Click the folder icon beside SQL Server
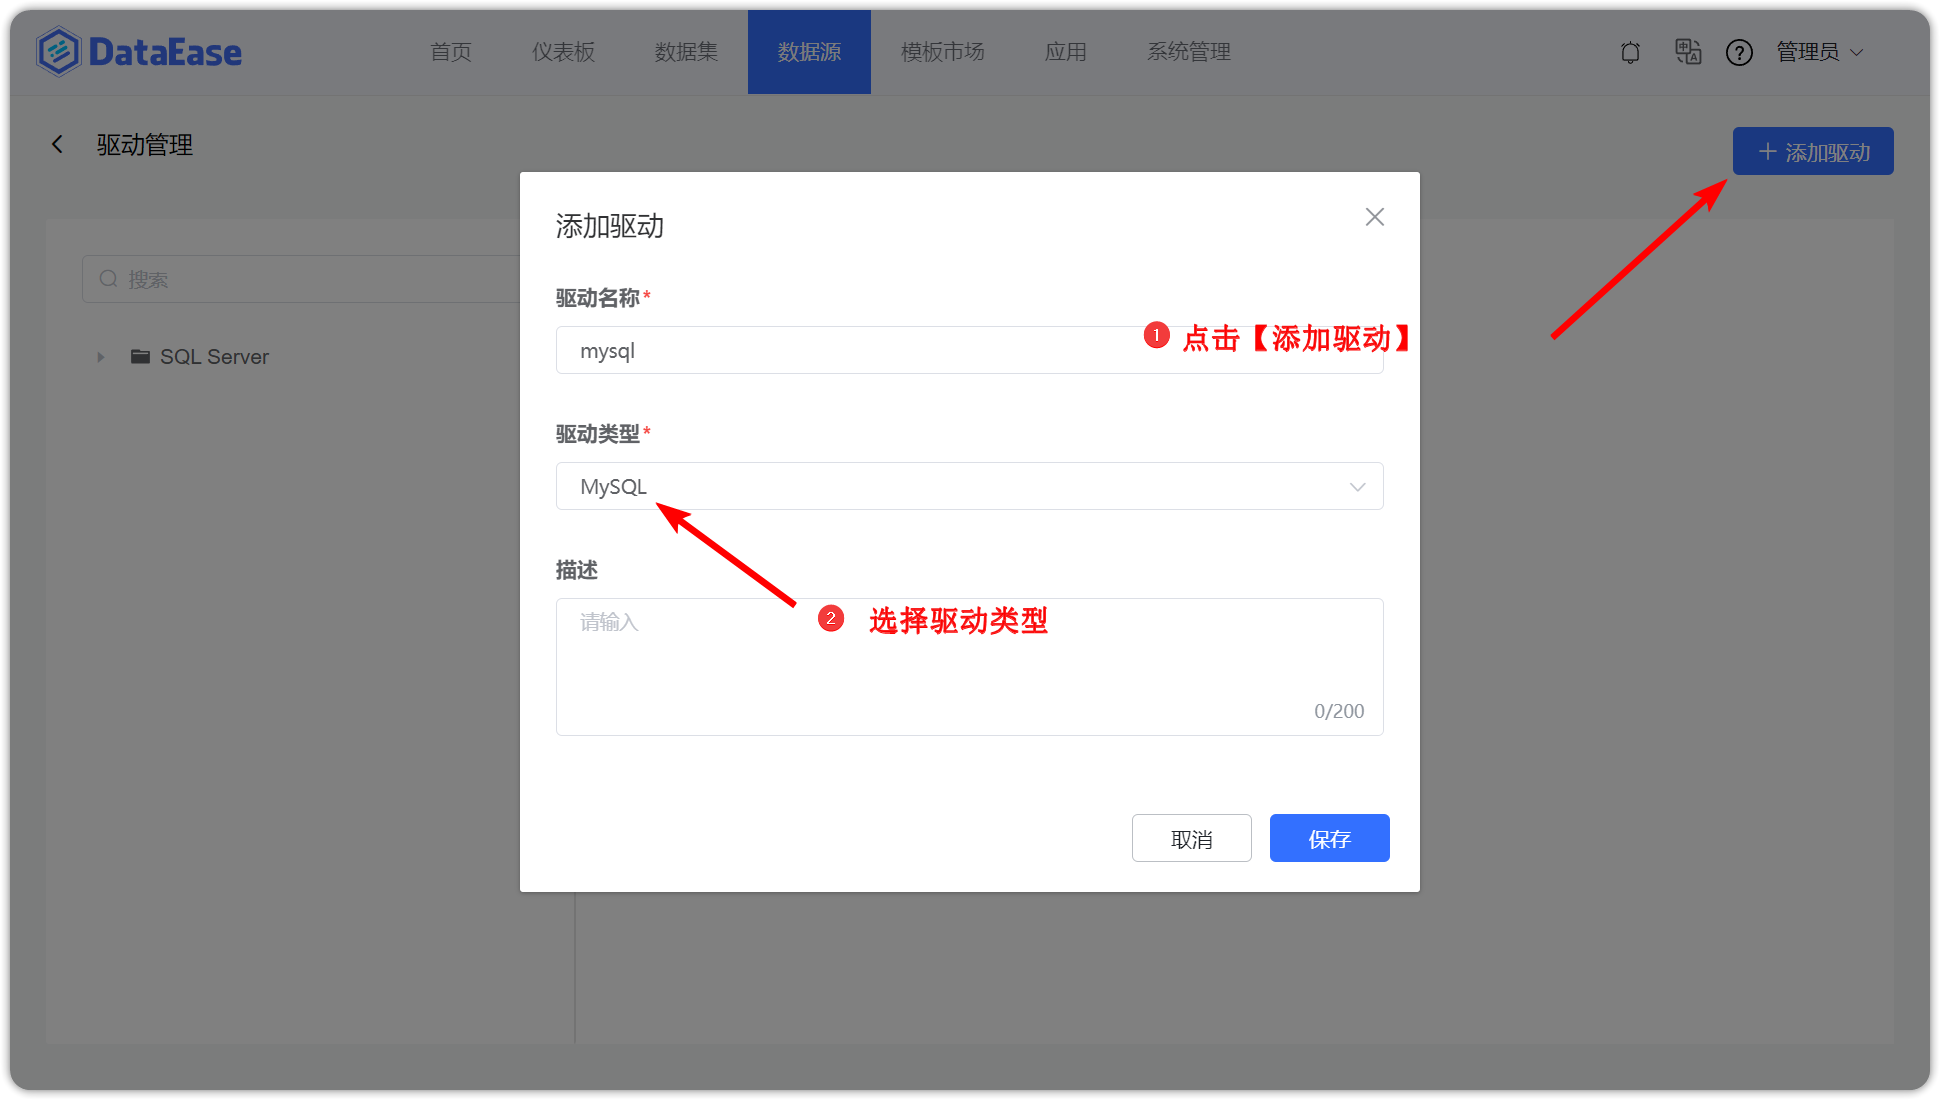The image size is (1940, 1100). 140,356
